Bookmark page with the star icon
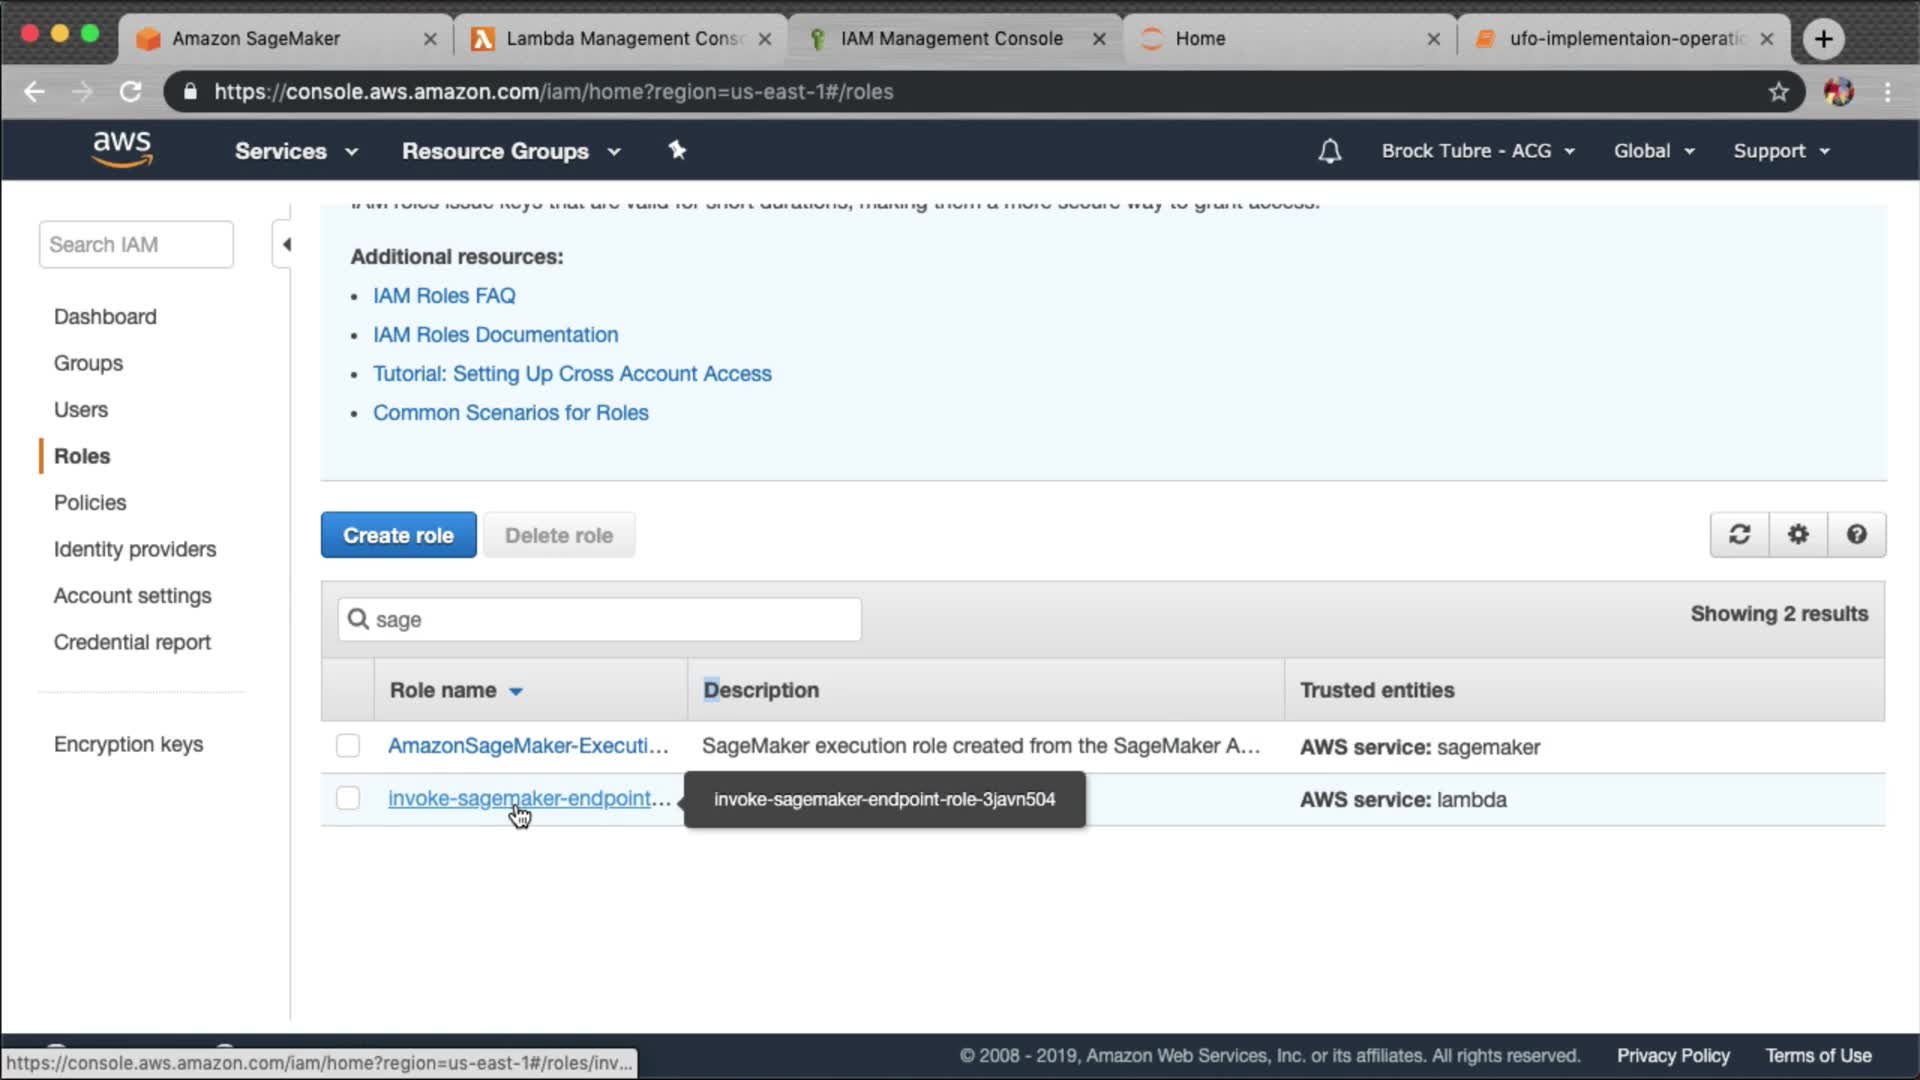The height and width of the screenshot is (1080, 1920). click(x=1778, y=92)
